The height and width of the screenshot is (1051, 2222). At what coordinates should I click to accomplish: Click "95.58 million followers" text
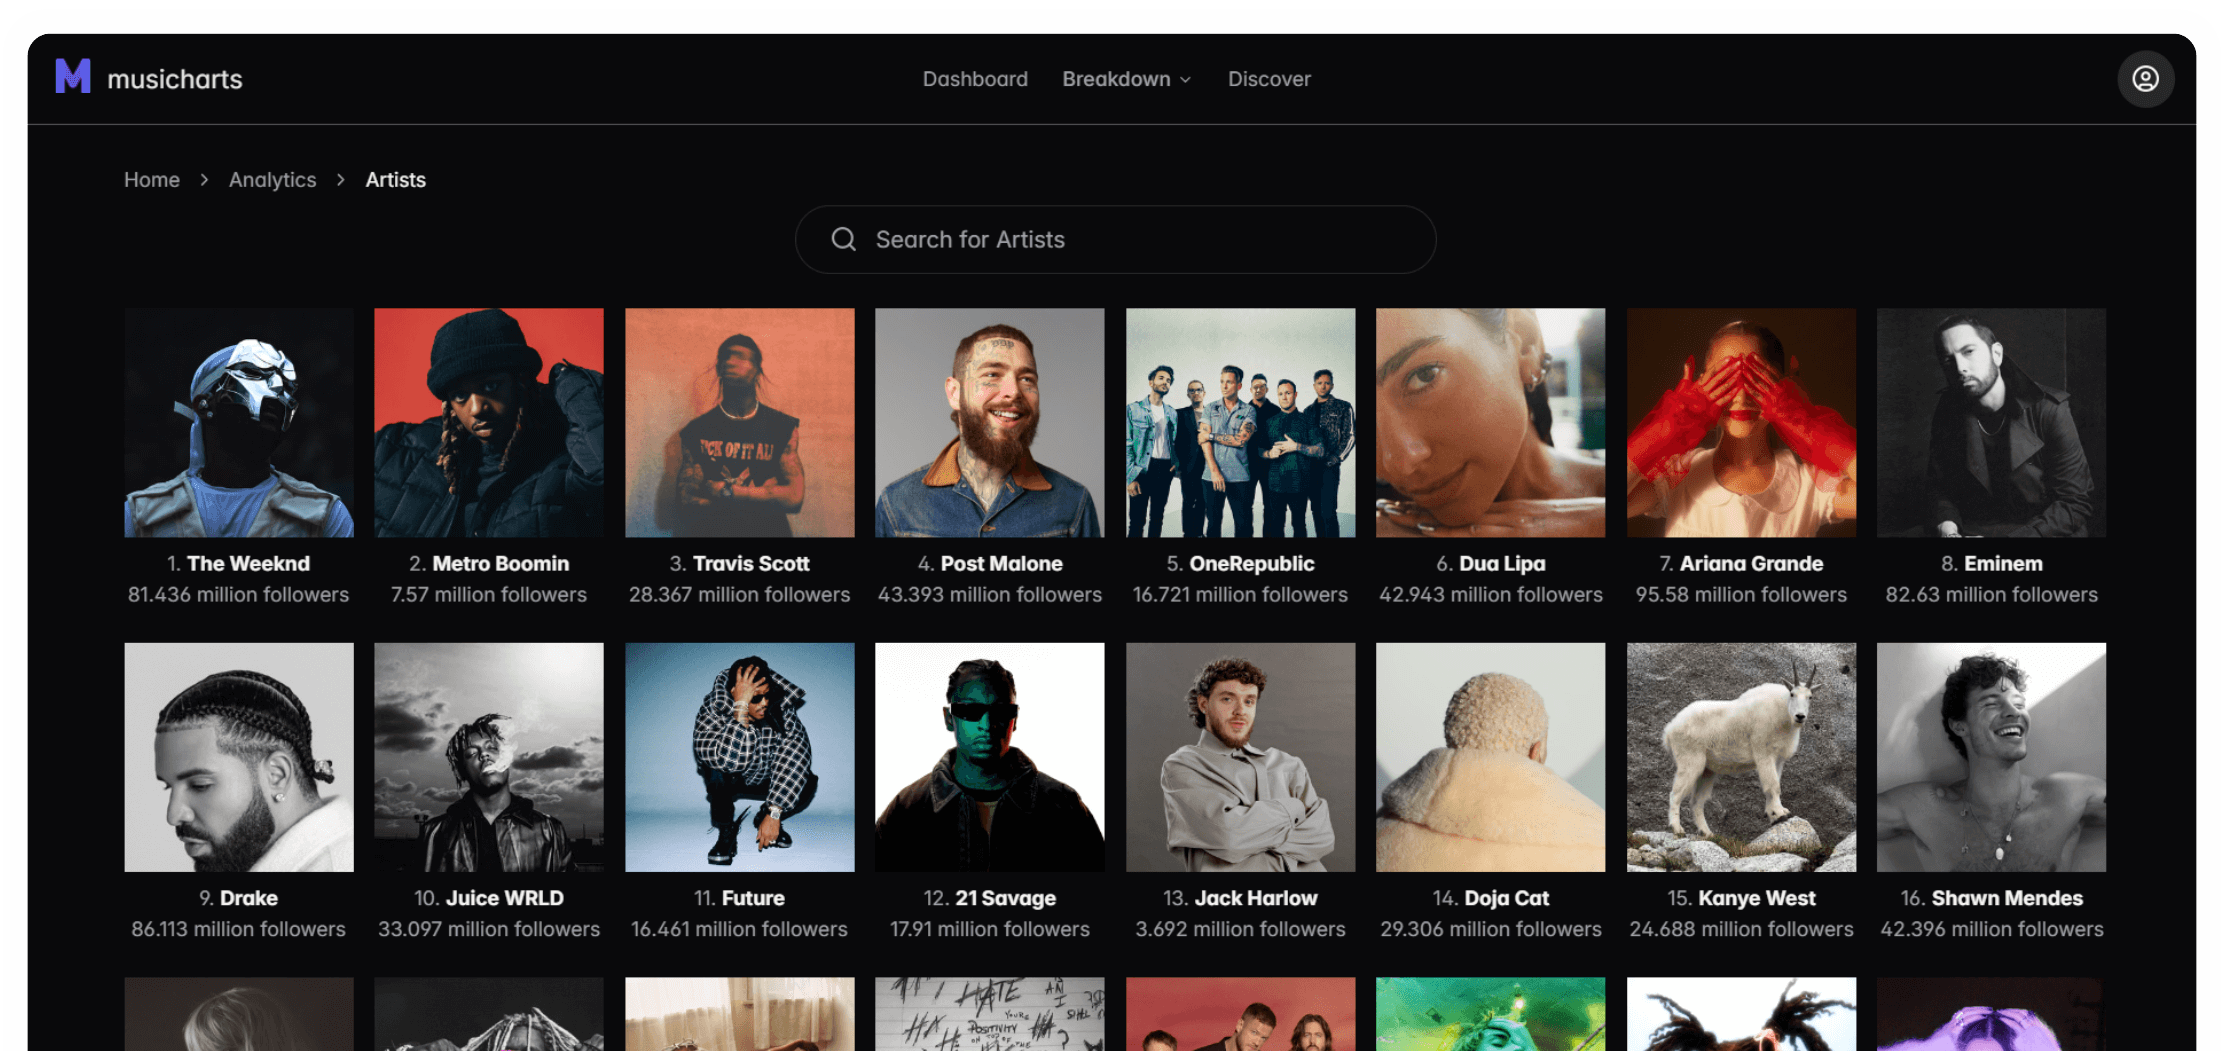pyautogui.click(x=1742, y=595)
